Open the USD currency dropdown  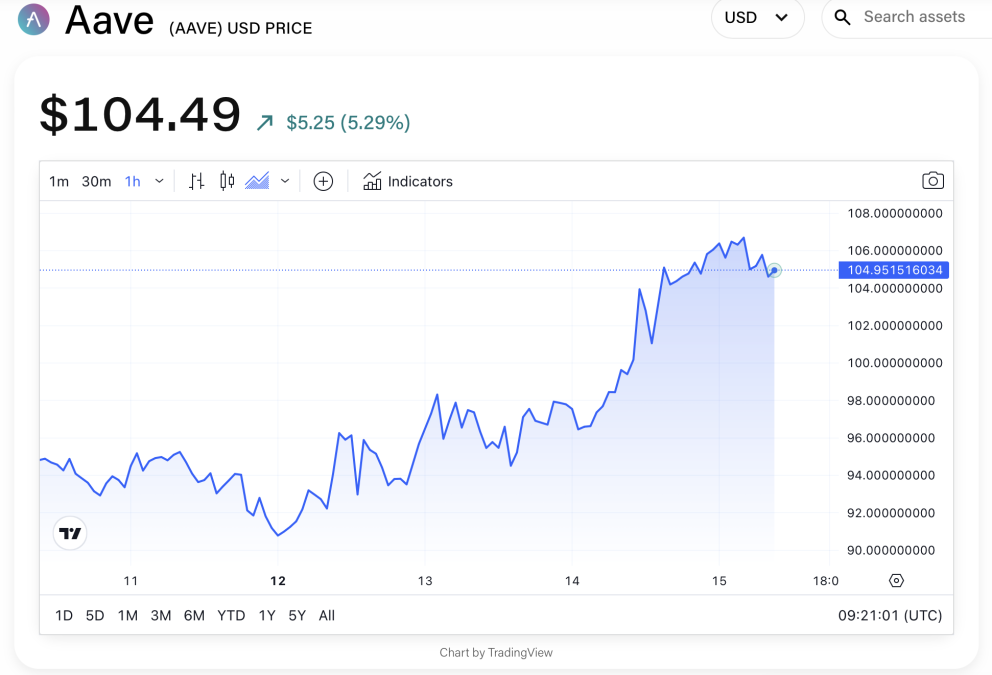click(x=757, y=17)
